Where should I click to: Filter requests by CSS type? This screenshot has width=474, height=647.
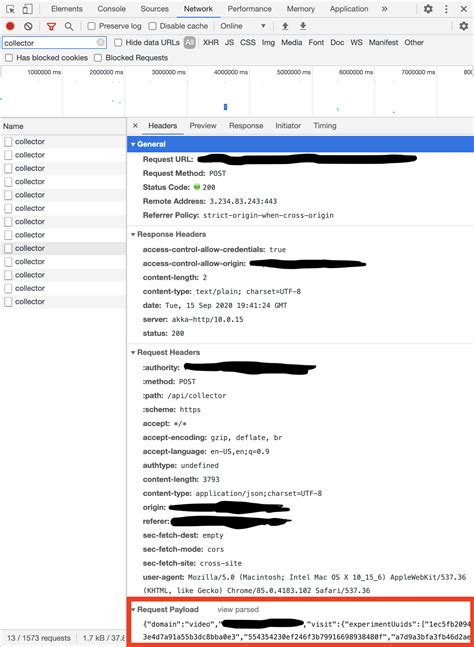[248, 43]
